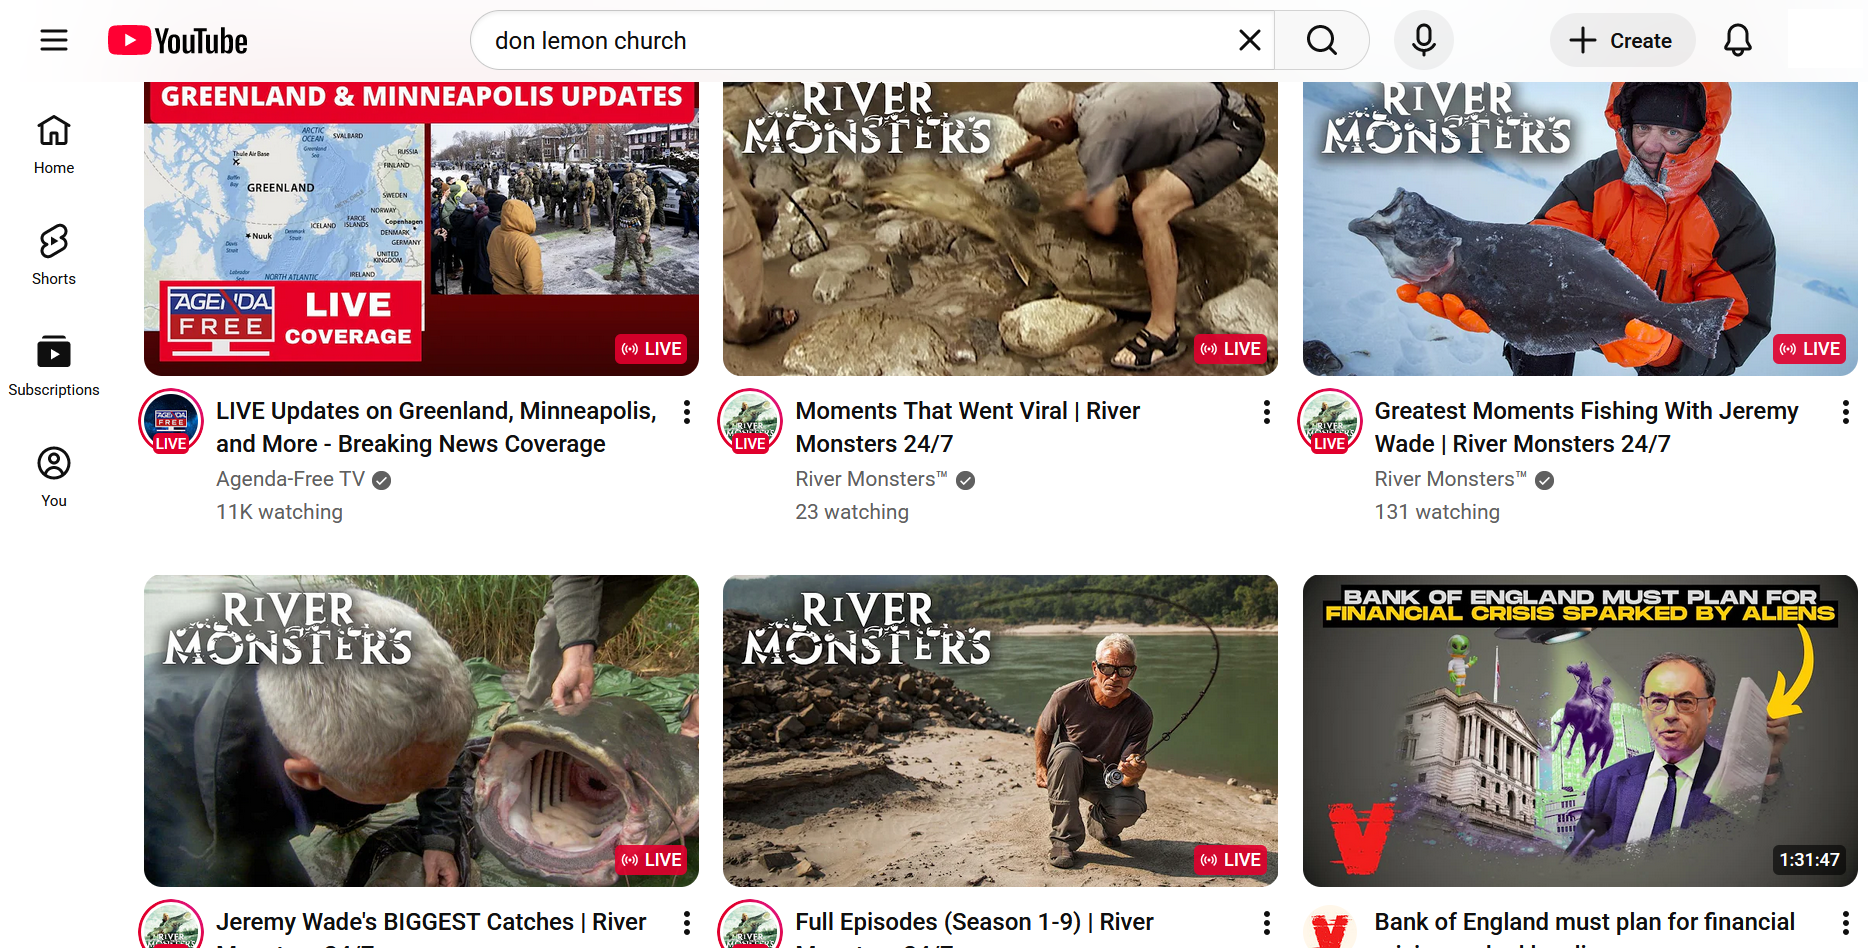Open the Greatest Moments Fishing video thumbnail
Screen dimensions: 1868x948
click(x=1580, y=229)
